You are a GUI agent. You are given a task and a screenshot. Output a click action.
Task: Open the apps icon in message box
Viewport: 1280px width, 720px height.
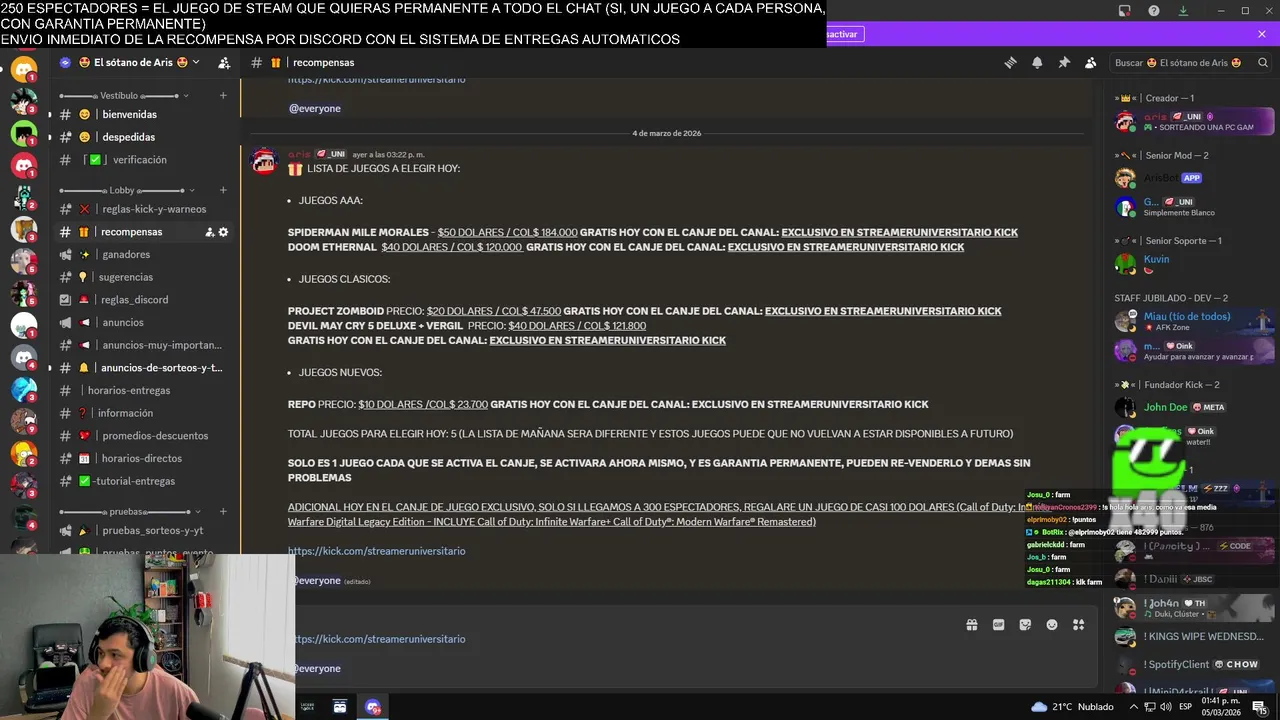pos(1078,625)
